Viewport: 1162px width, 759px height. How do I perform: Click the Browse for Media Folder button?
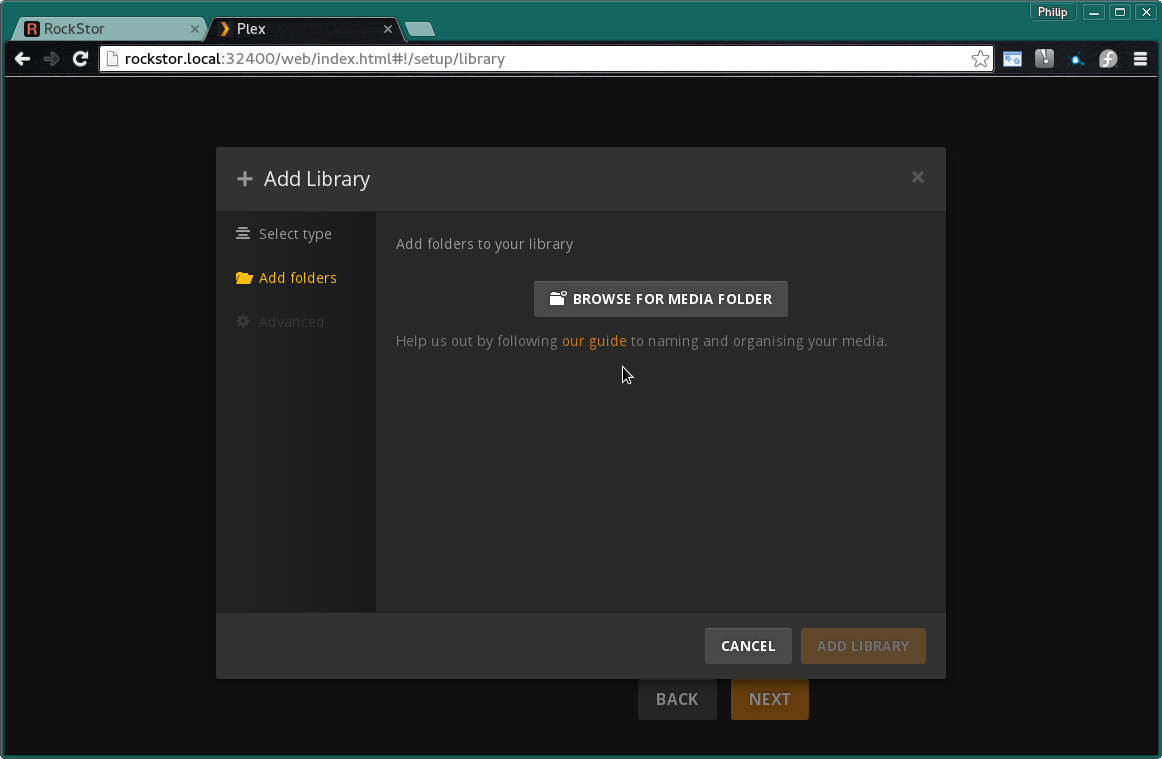coord(660,299)
